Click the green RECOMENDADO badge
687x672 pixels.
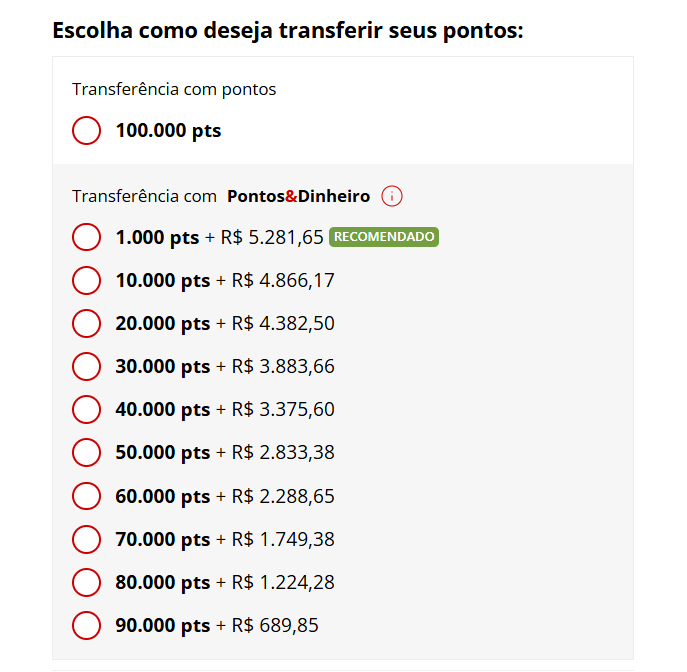click(x=384, y=237)
